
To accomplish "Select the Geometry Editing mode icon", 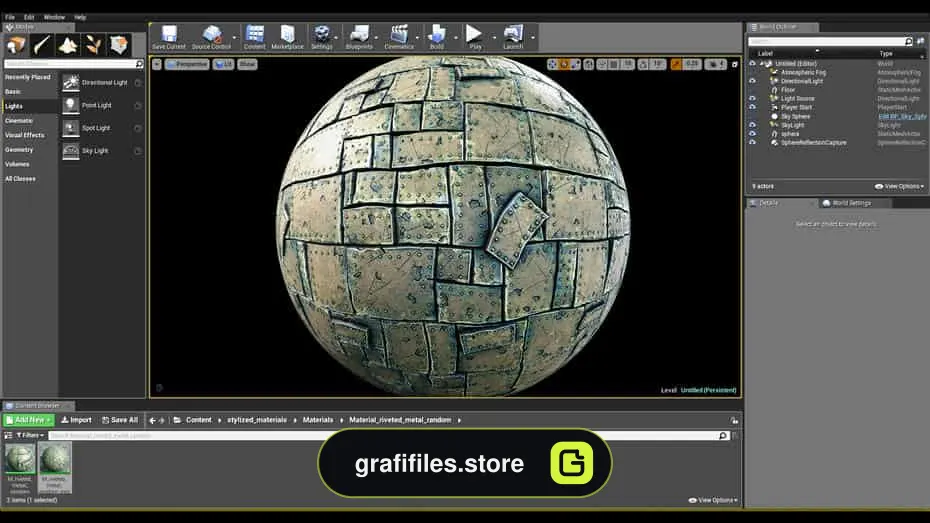I will click(x=119, y=45).
